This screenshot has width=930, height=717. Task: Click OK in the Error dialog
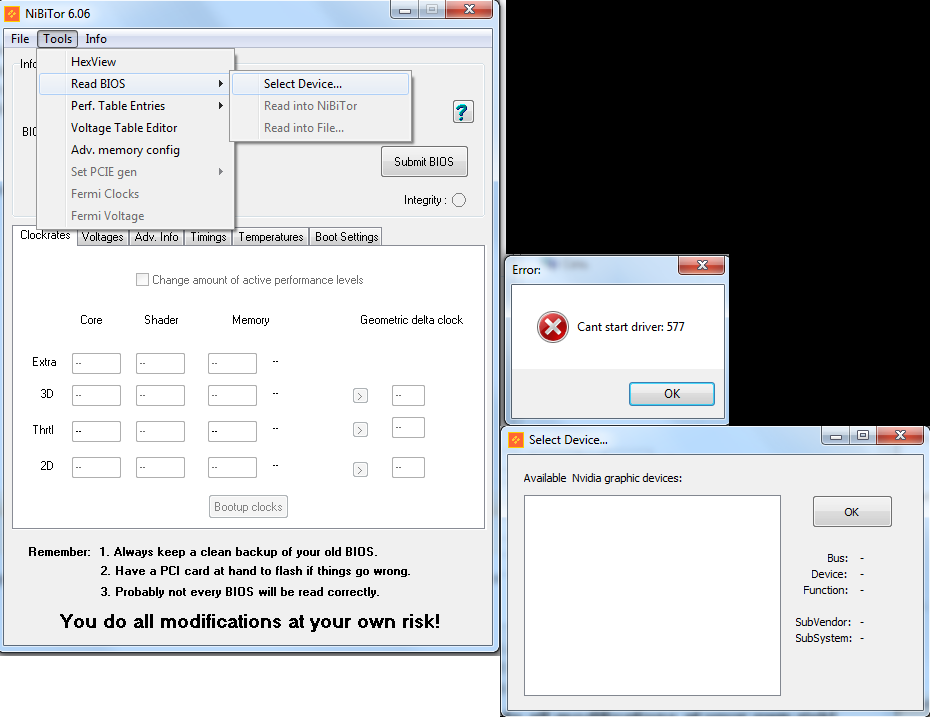(x=671, y=394)
